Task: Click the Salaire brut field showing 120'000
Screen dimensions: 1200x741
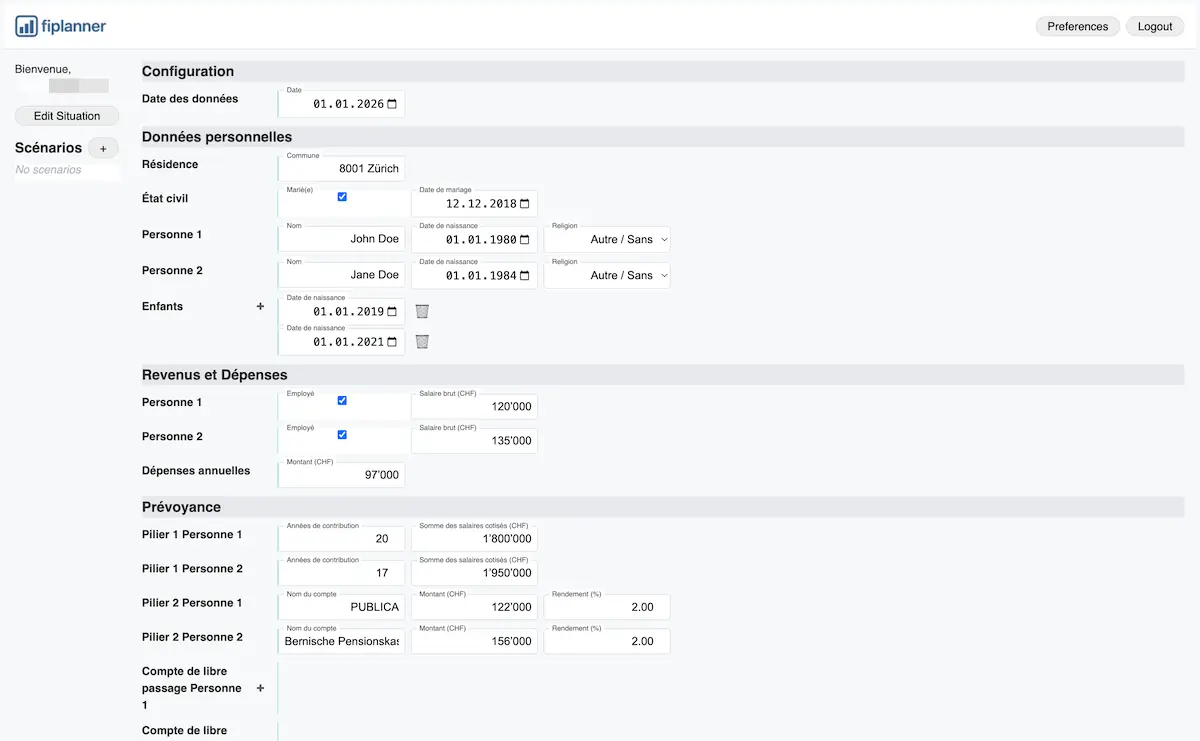Action: [x=490, y=406]
